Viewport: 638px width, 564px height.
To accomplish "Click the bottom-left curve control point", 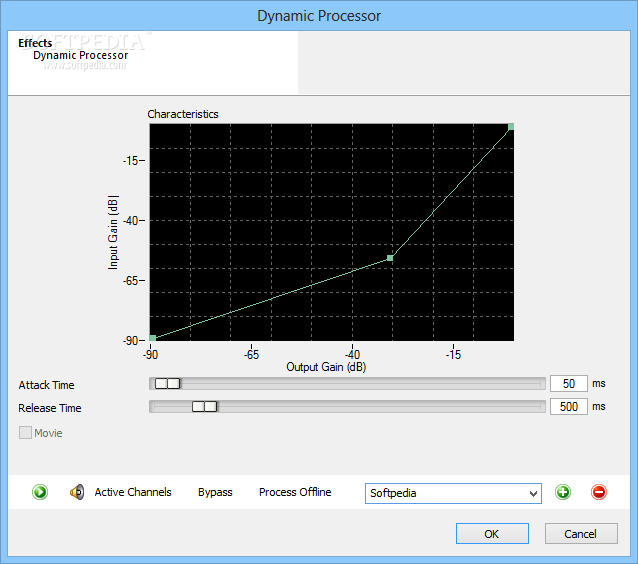I will [153, 338].
